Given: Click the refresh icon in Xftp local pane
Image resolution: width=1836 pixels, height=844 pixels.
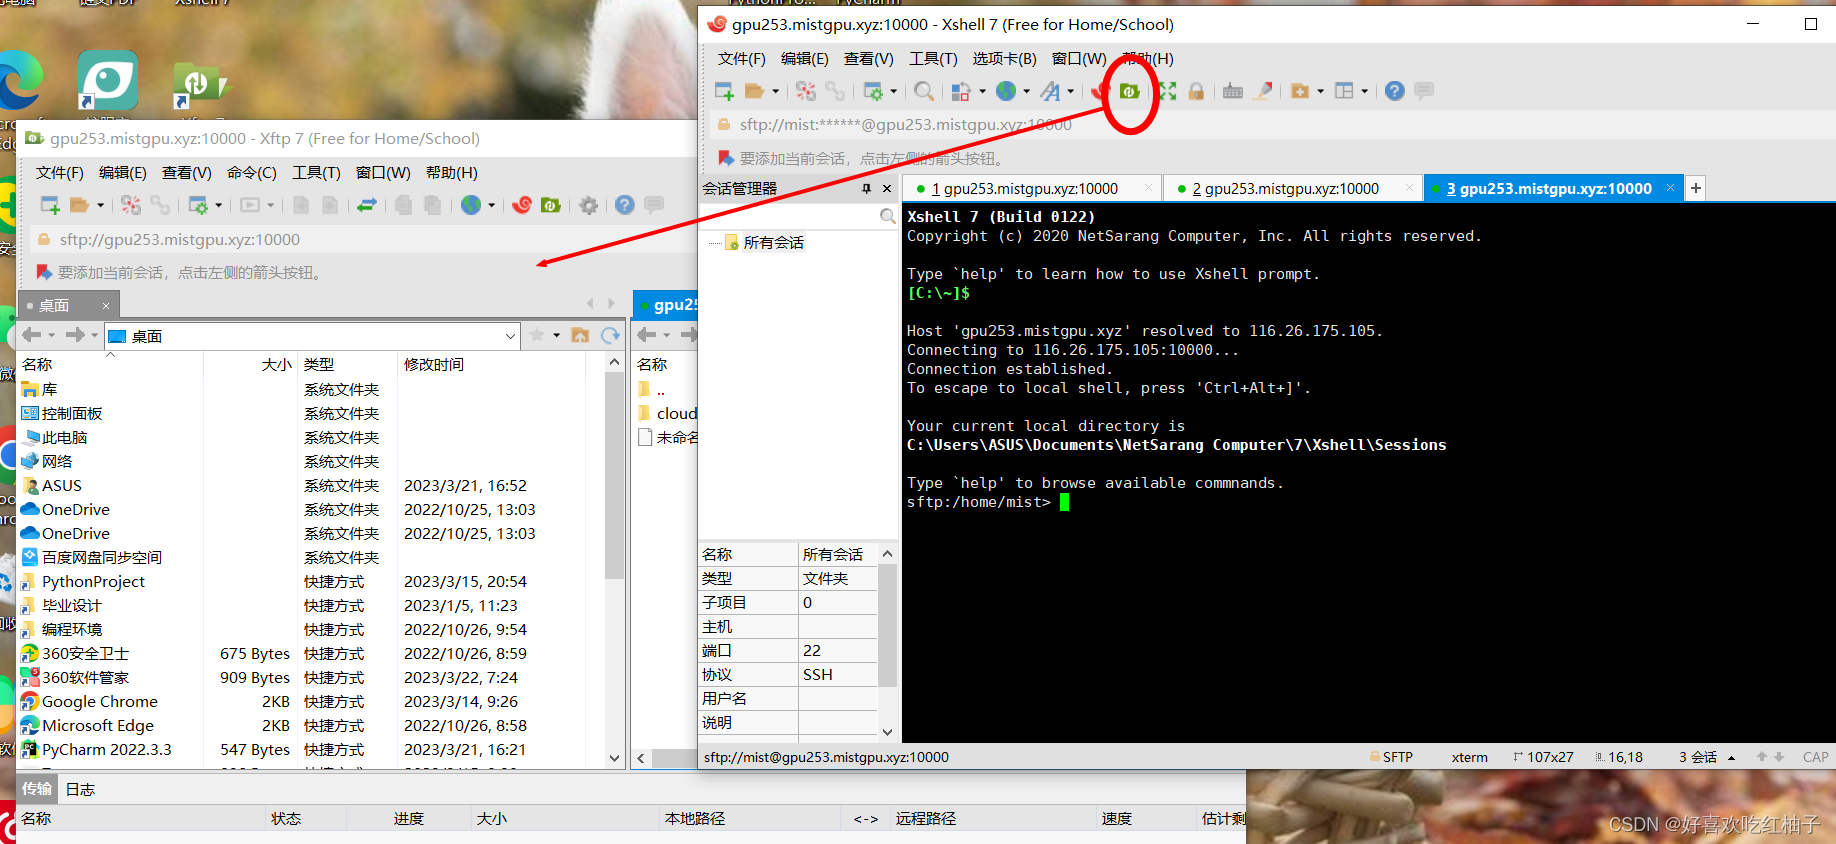Looking at the screenshot, I should click(610, 335).
